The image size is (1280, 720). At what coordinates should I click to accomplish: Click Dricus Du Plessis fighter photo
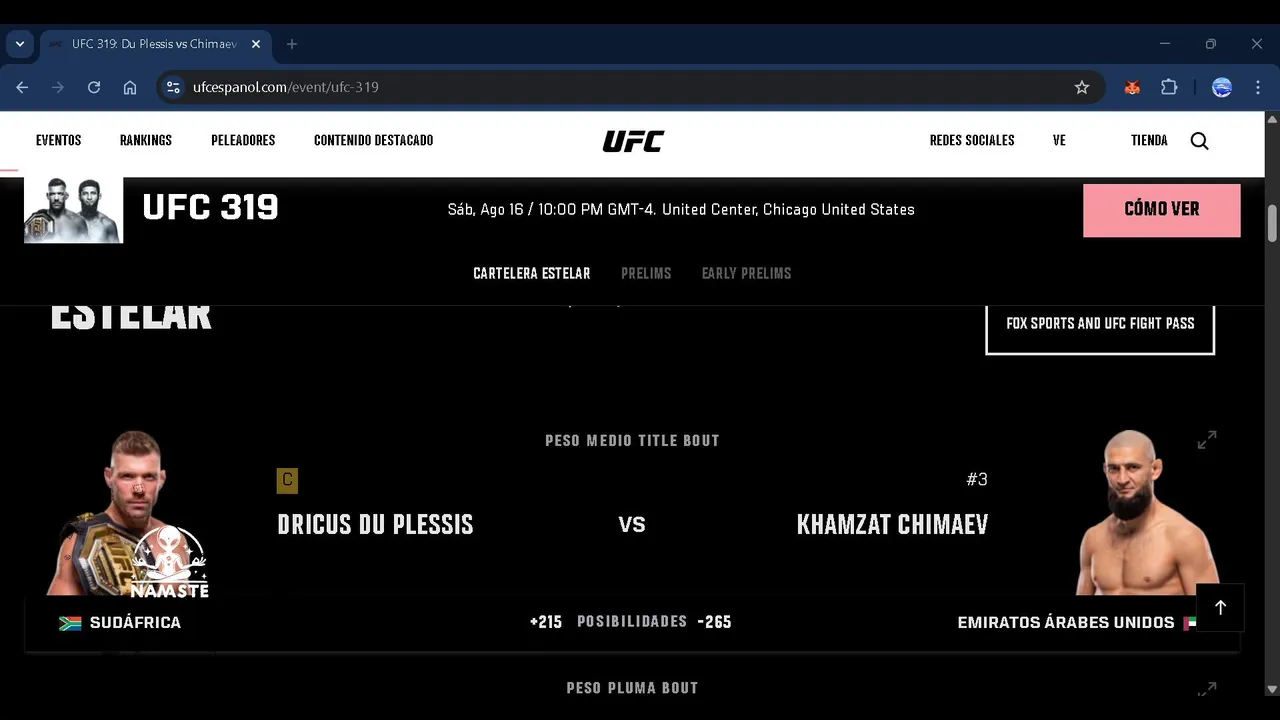(x=127, y=513)
